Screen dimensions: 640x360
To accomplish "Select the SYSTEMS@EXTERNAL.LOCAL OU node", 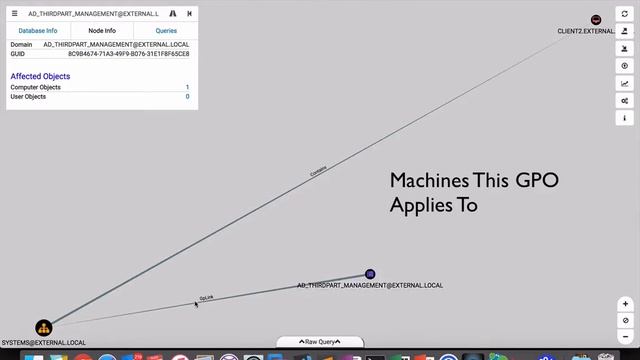I will (x=44, y=328).
